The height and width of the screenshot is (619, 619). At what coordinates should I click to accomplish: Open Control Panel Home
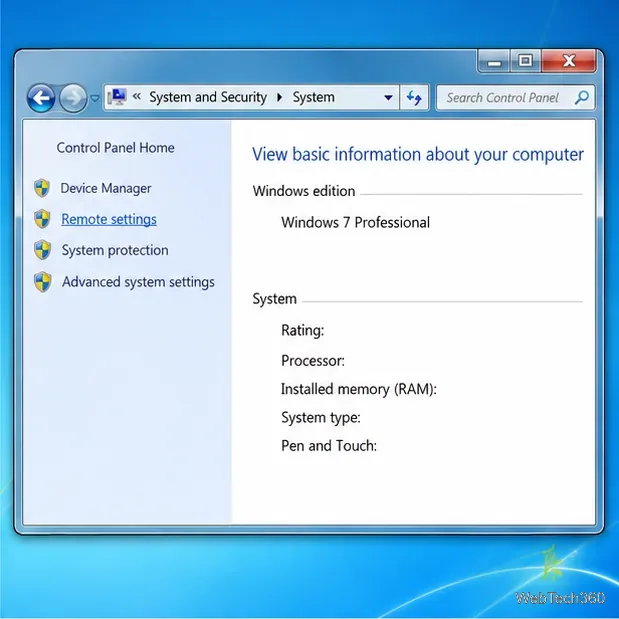click(x=115, y=148)
